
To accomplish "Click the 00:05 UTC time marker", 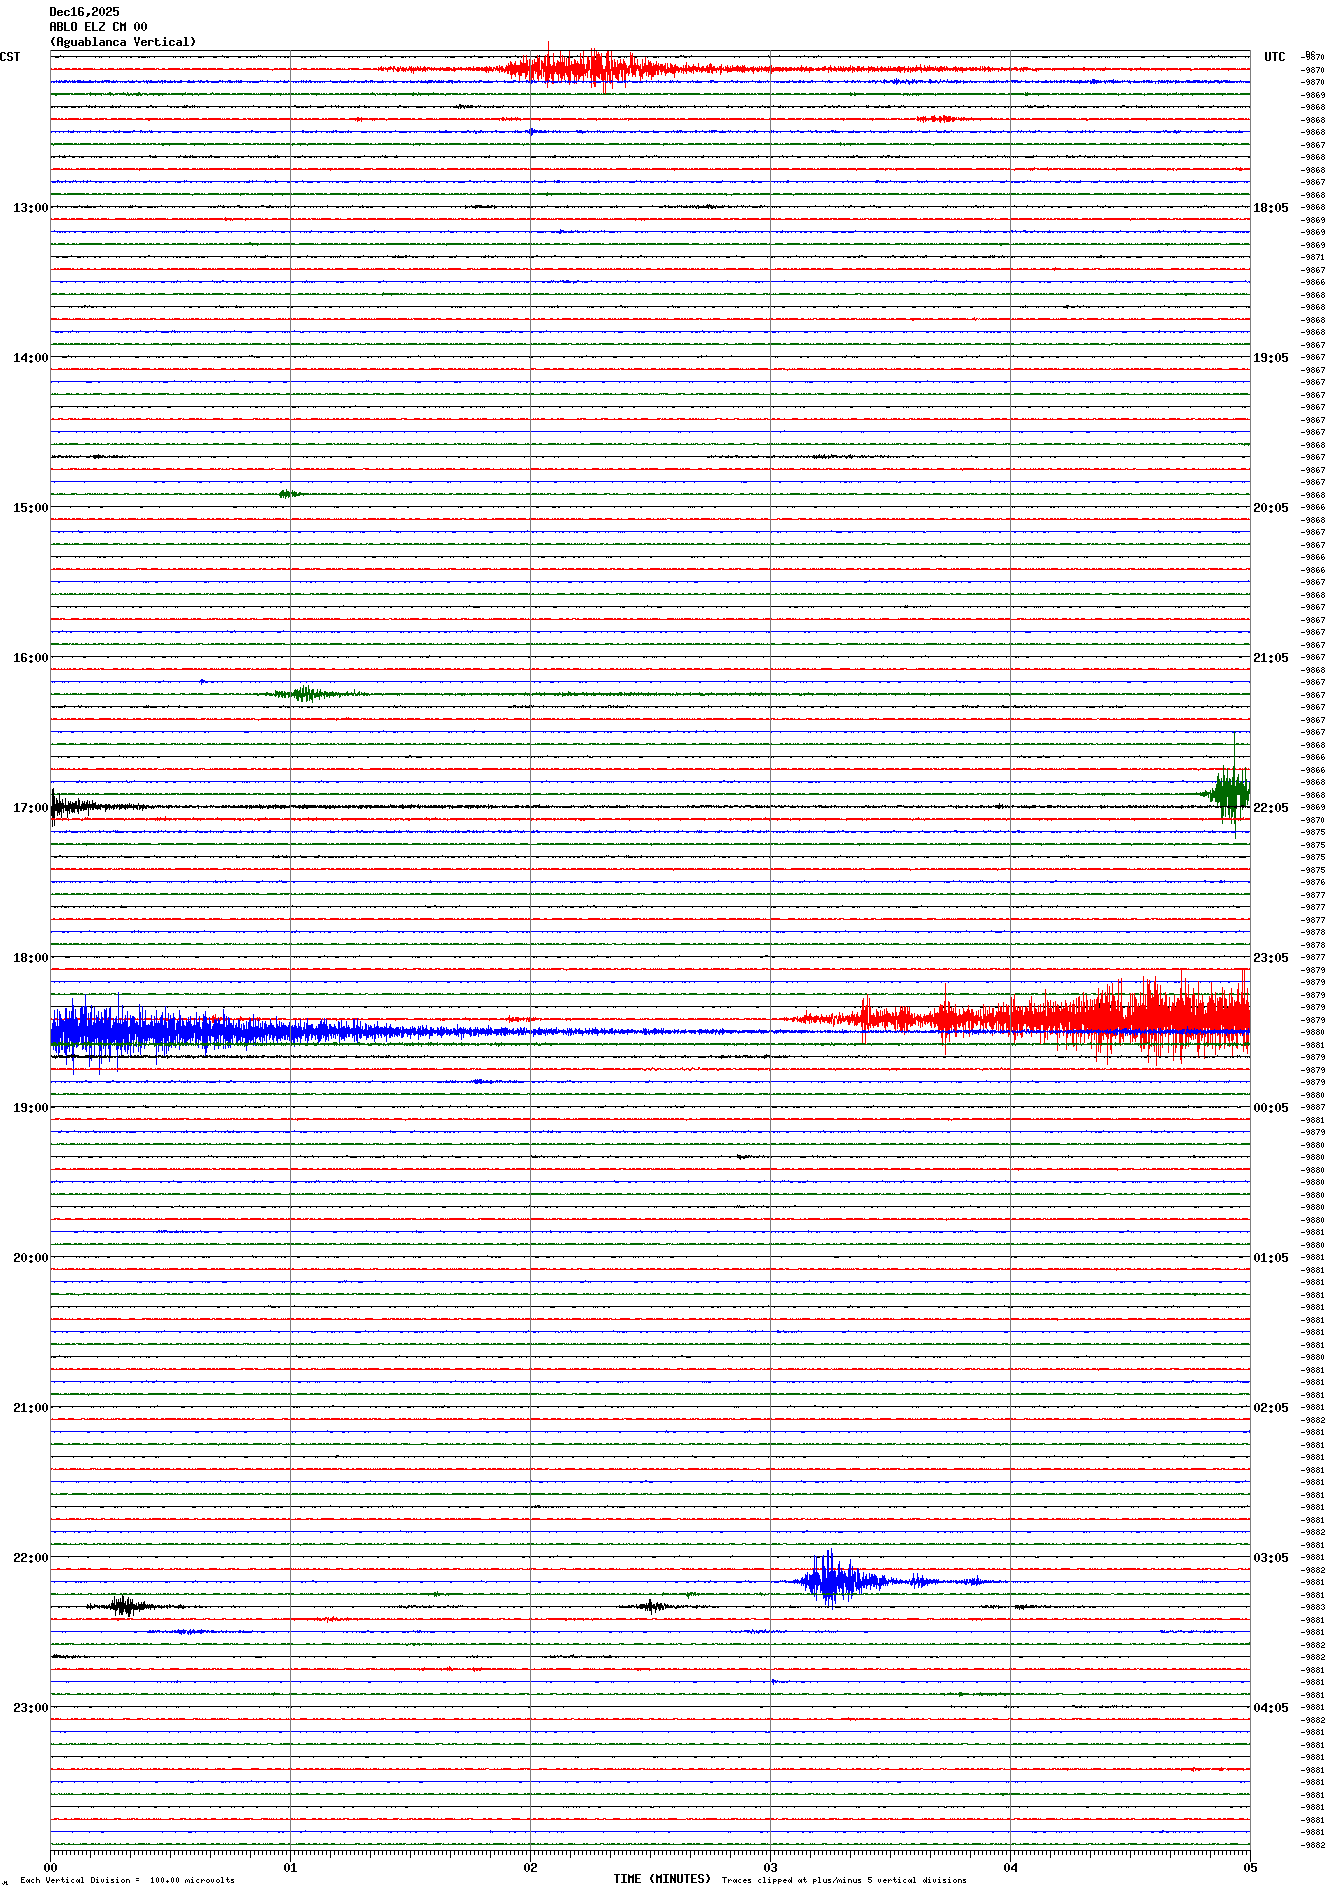I will 1270,1108.
